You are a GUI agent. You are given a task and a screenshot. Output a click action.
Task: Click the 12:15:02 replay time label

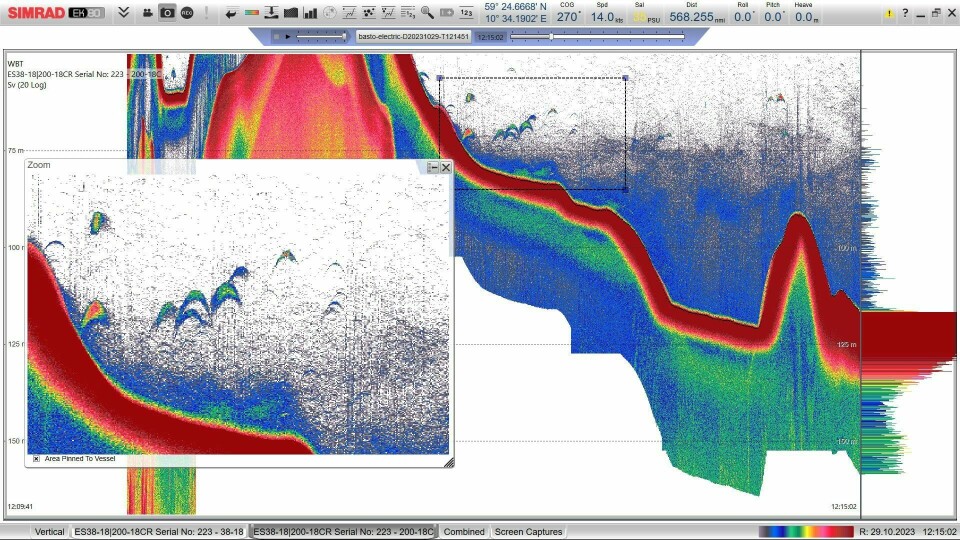490,37
